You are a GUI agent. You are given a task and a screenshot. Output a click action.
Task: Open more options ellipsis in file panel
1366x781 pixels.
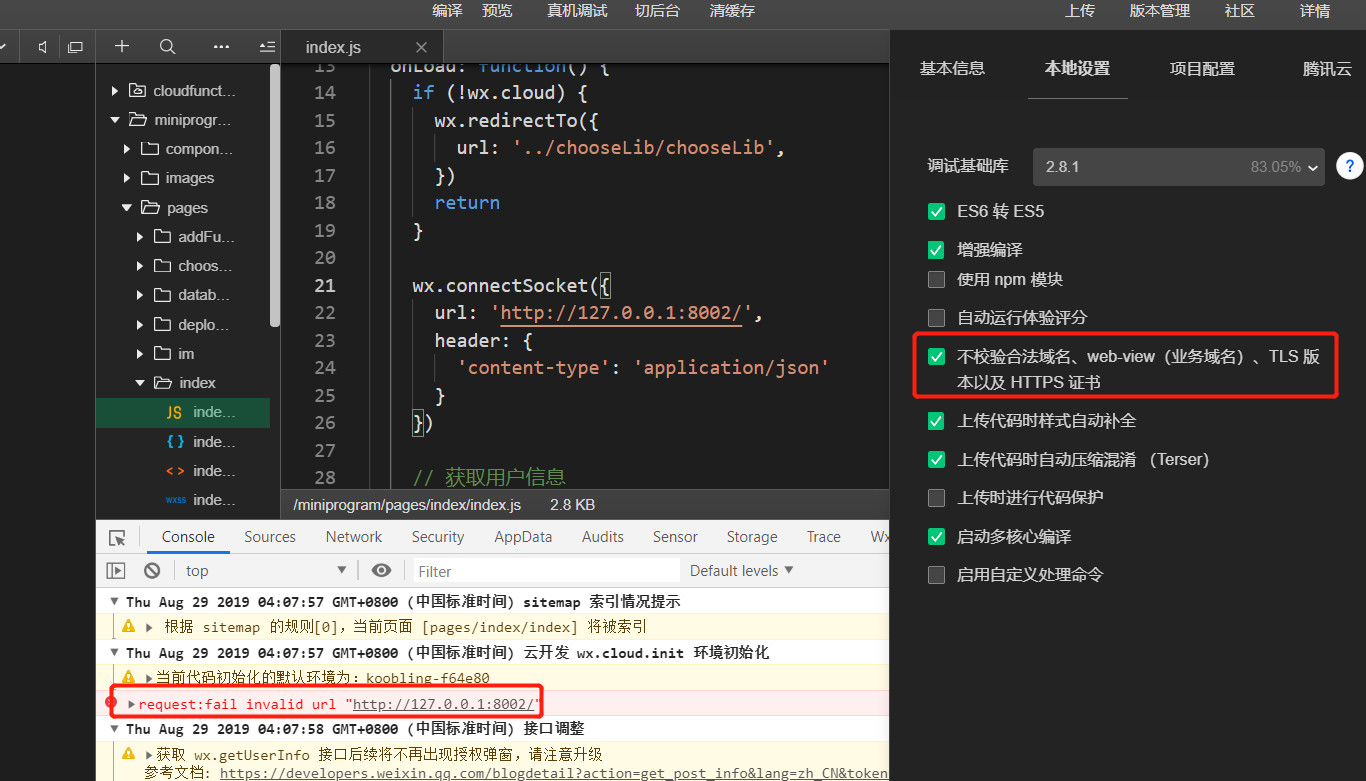pos(222,47)
